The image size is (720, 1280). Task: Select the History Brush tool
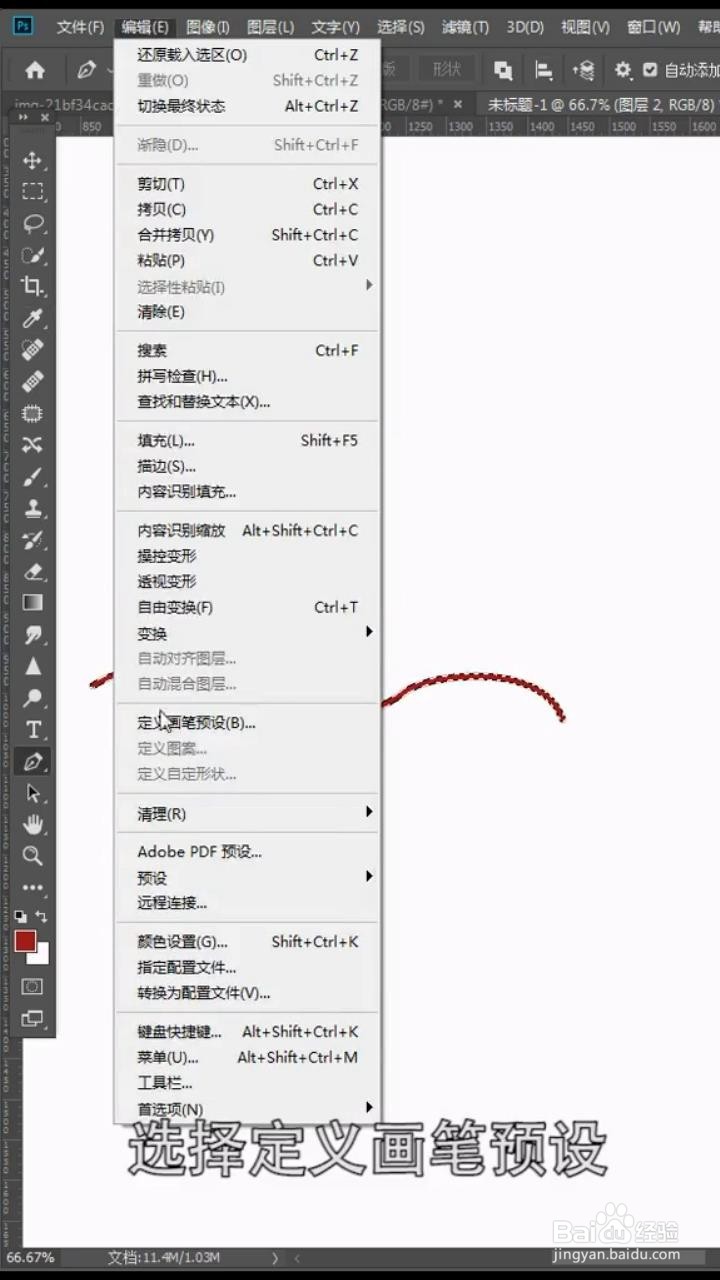pyautogui.click(x=33, y=539)
